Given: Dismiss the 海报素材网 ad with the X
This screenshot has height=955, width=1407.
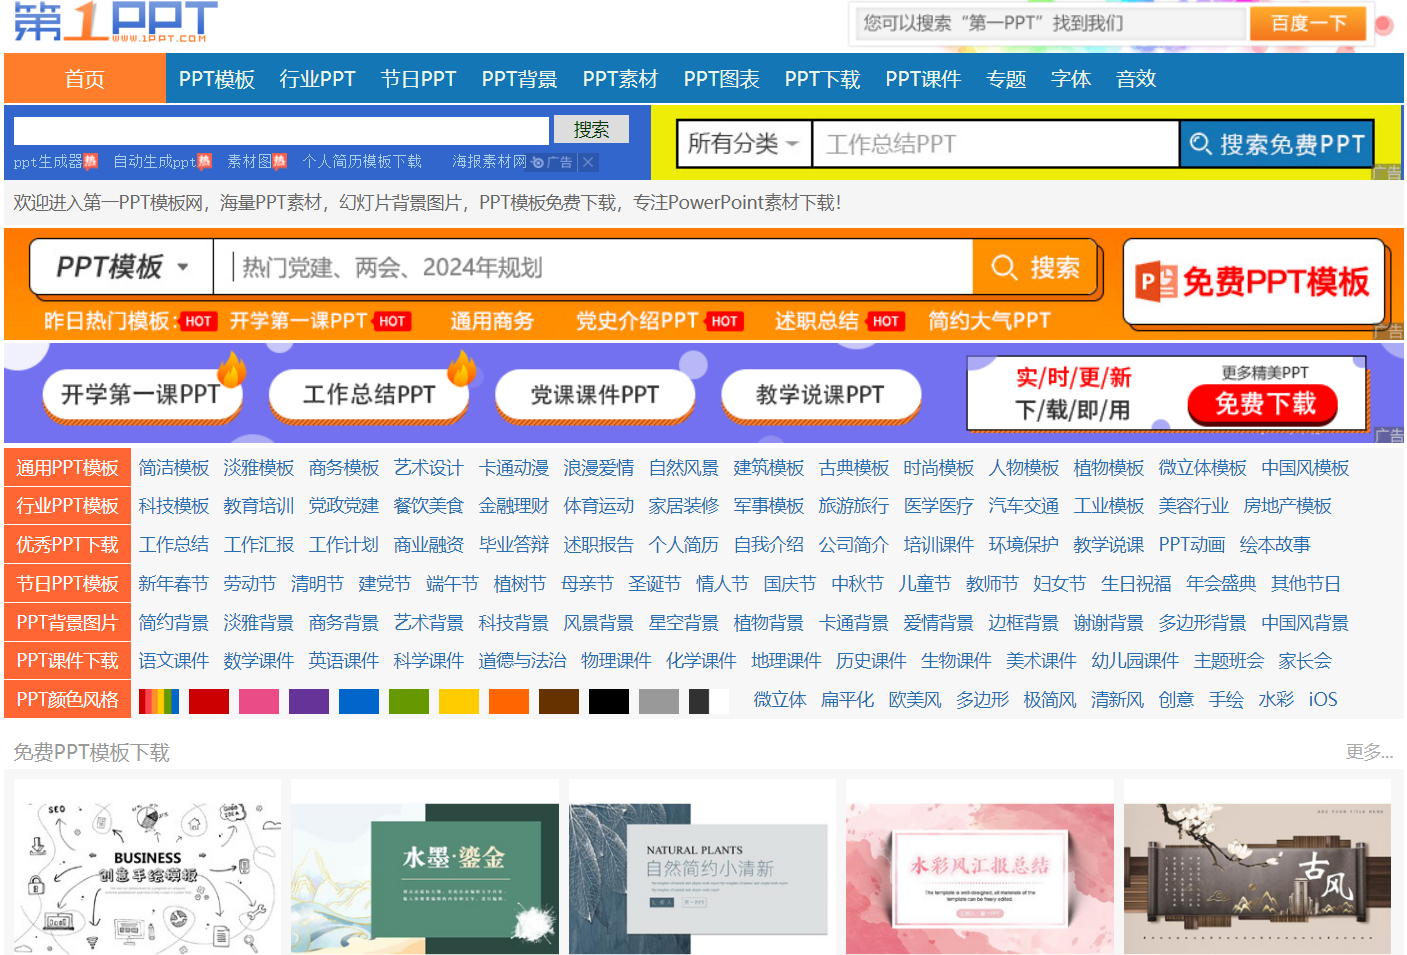Looking at the screenshot, I should click(587, 163).
